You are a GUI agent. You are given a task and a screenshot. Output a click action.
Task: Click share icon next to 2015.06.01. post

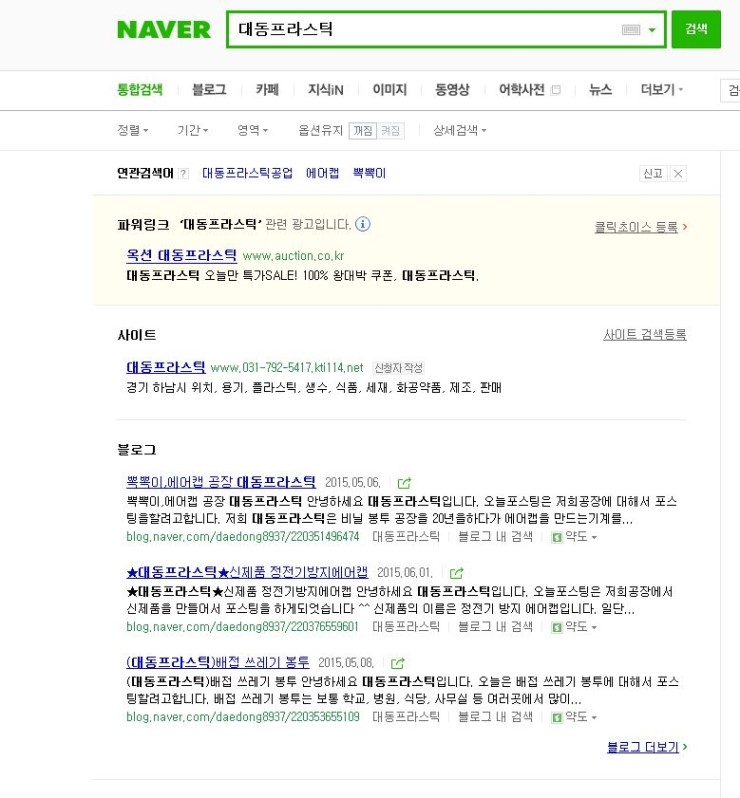(457, 573)
